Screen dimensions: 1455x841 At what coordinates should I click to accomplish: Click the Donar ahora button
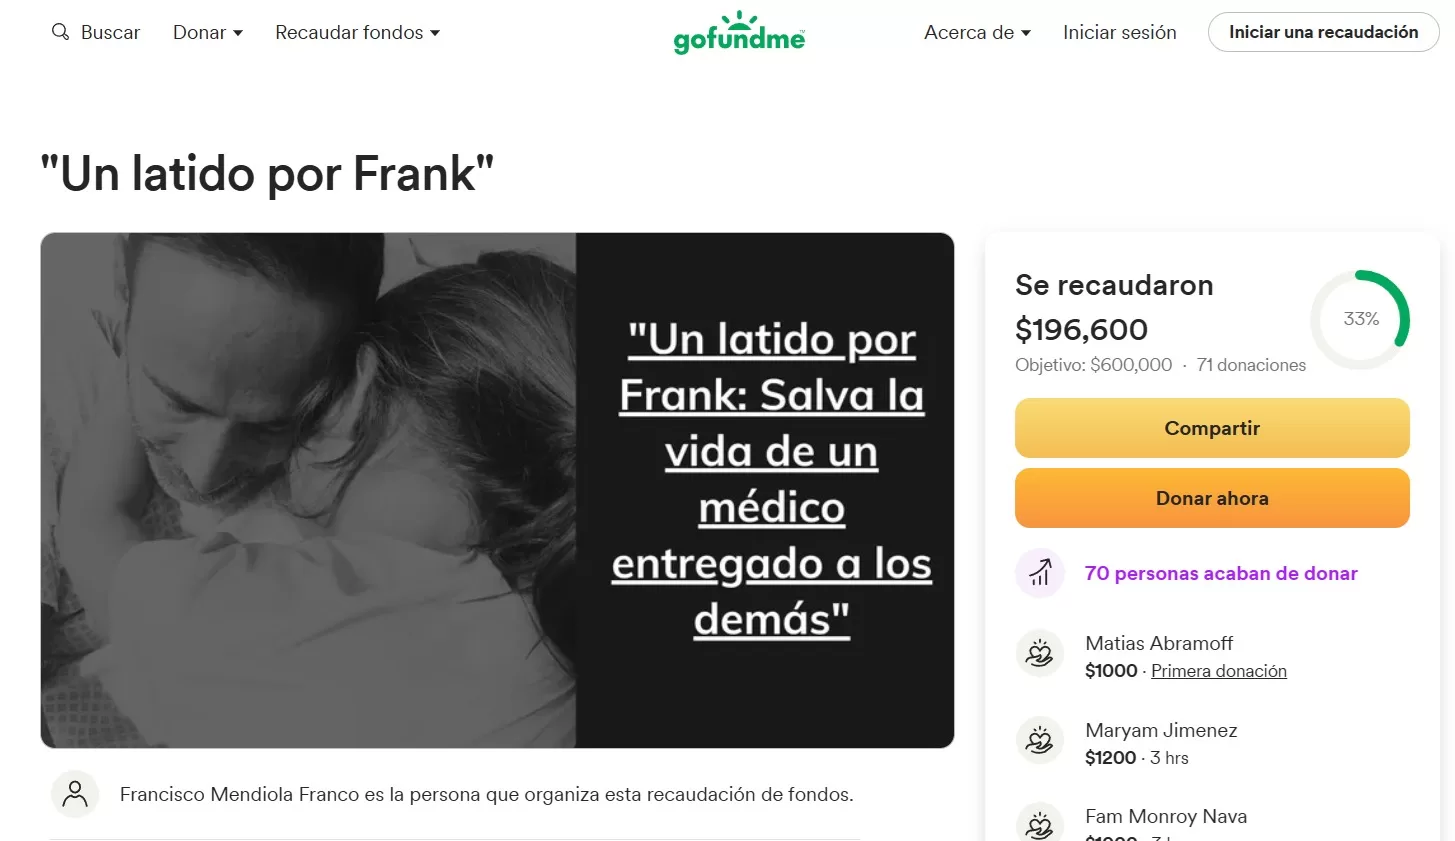coord(1212,498)
